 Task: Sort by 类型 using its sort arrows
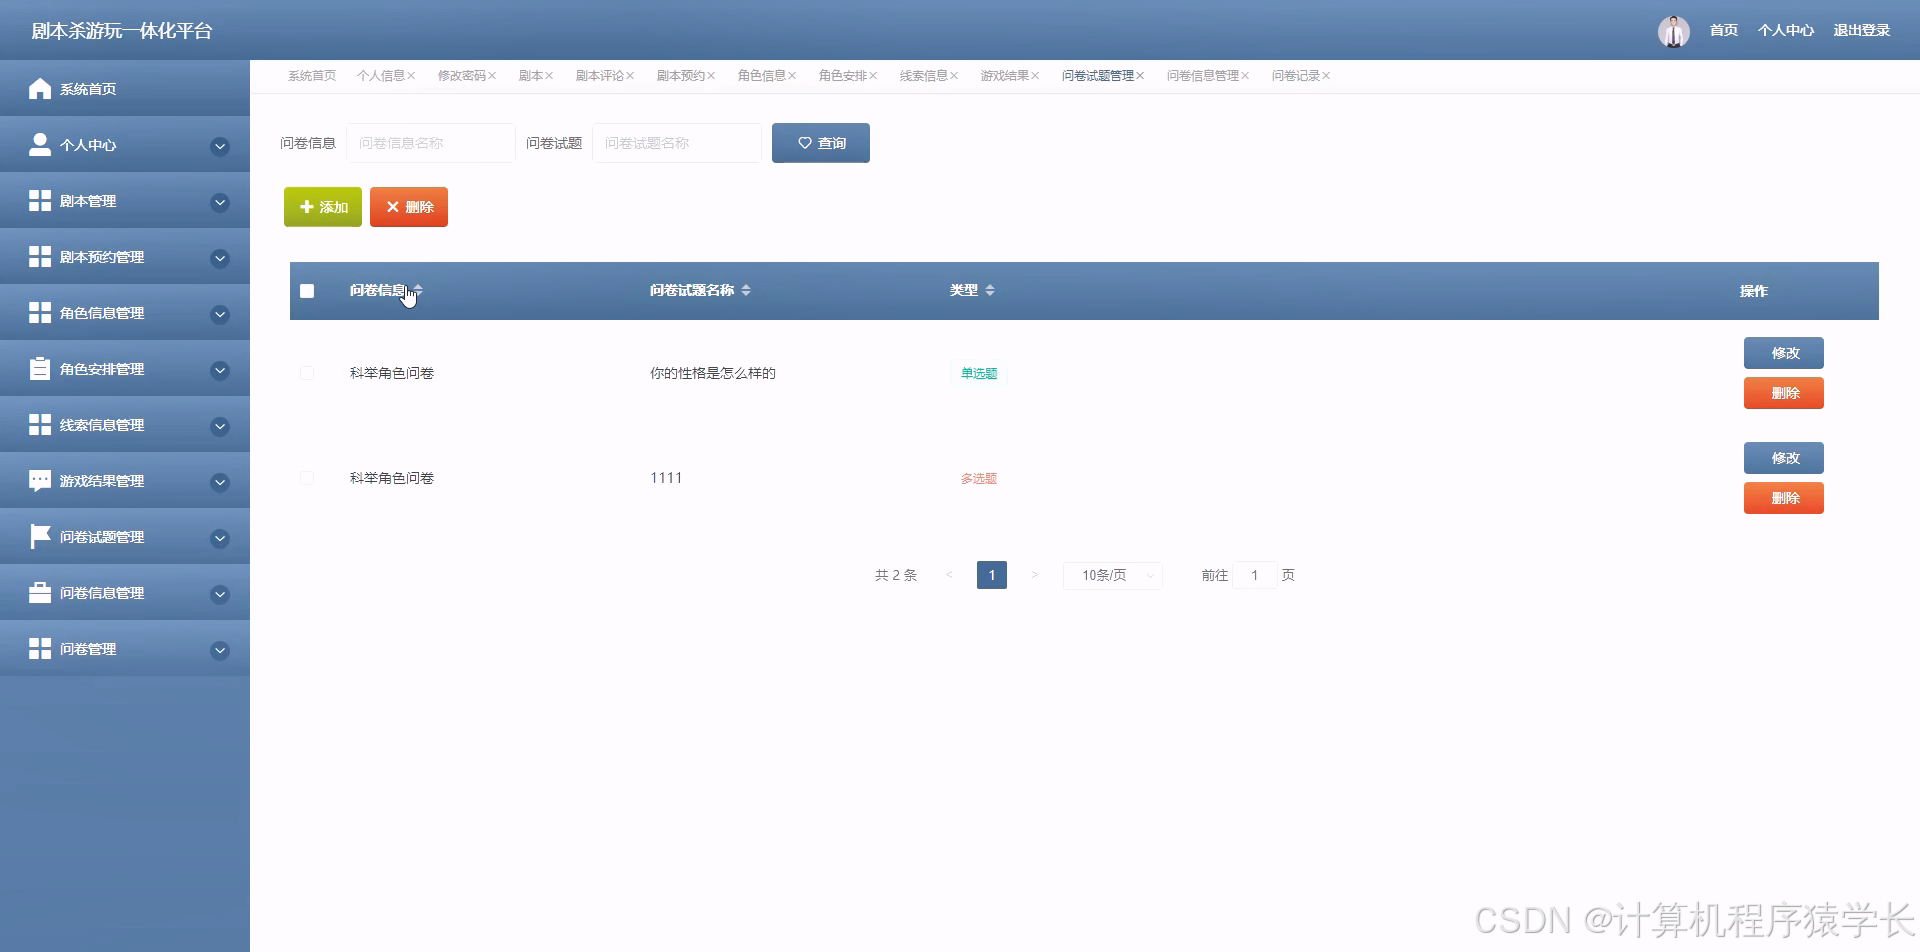pos(990,290)
